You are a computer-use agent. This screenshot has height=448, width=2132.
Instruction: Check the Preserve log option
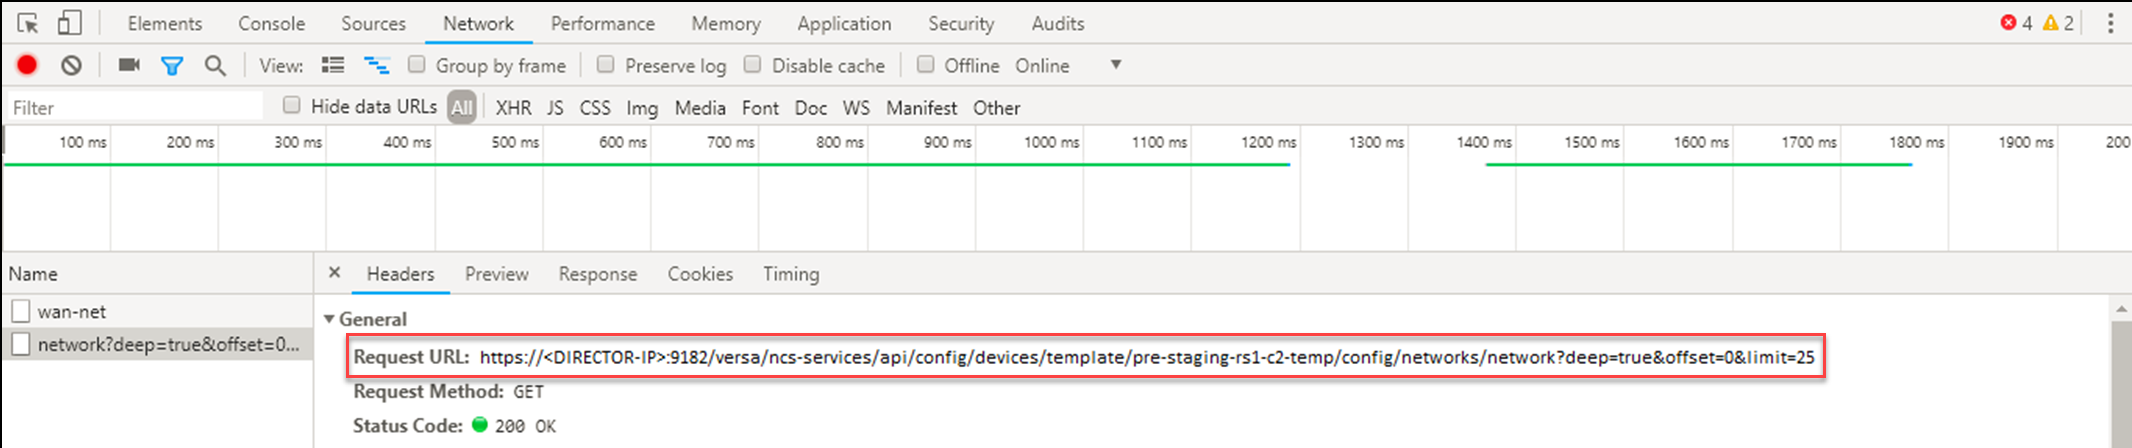(606, 65)
